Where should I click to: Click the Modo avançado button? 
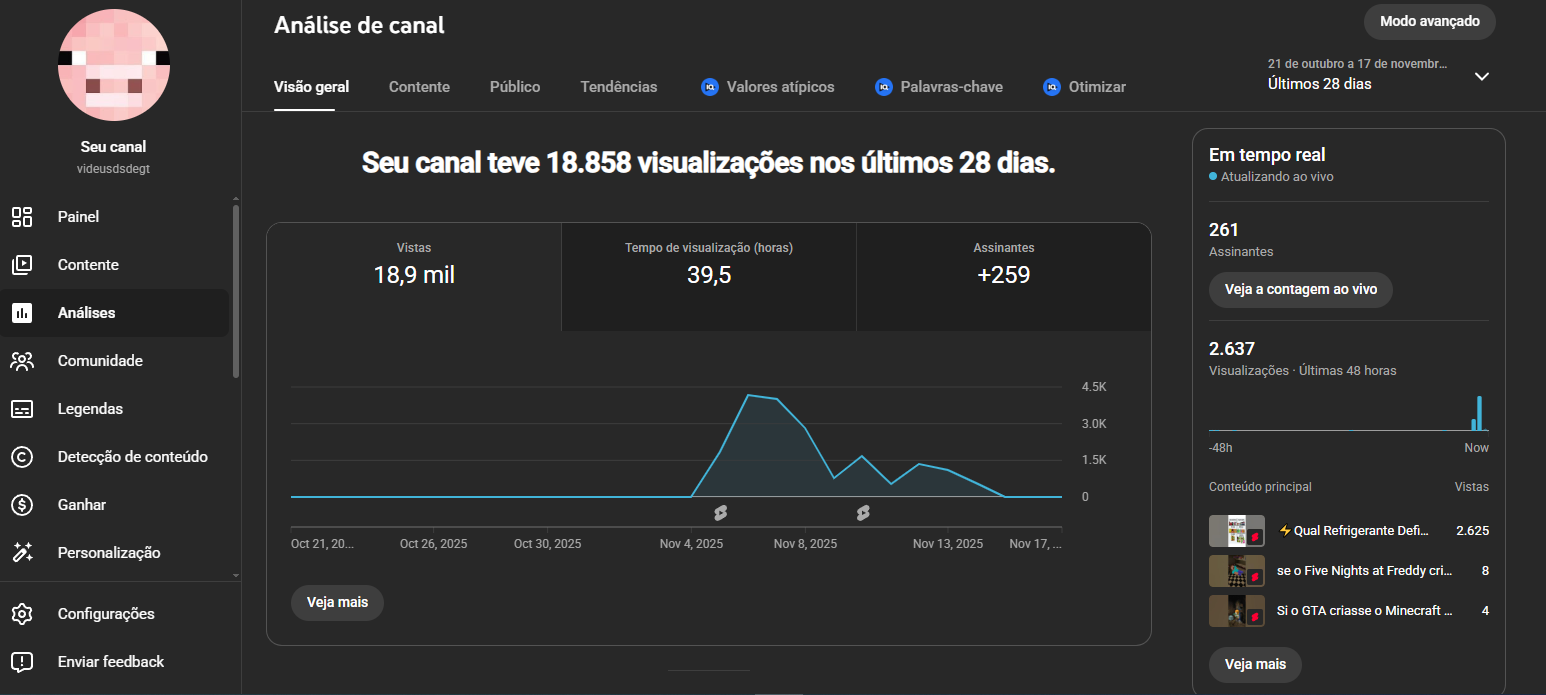pyautogui.click(x=1430, y=21)
